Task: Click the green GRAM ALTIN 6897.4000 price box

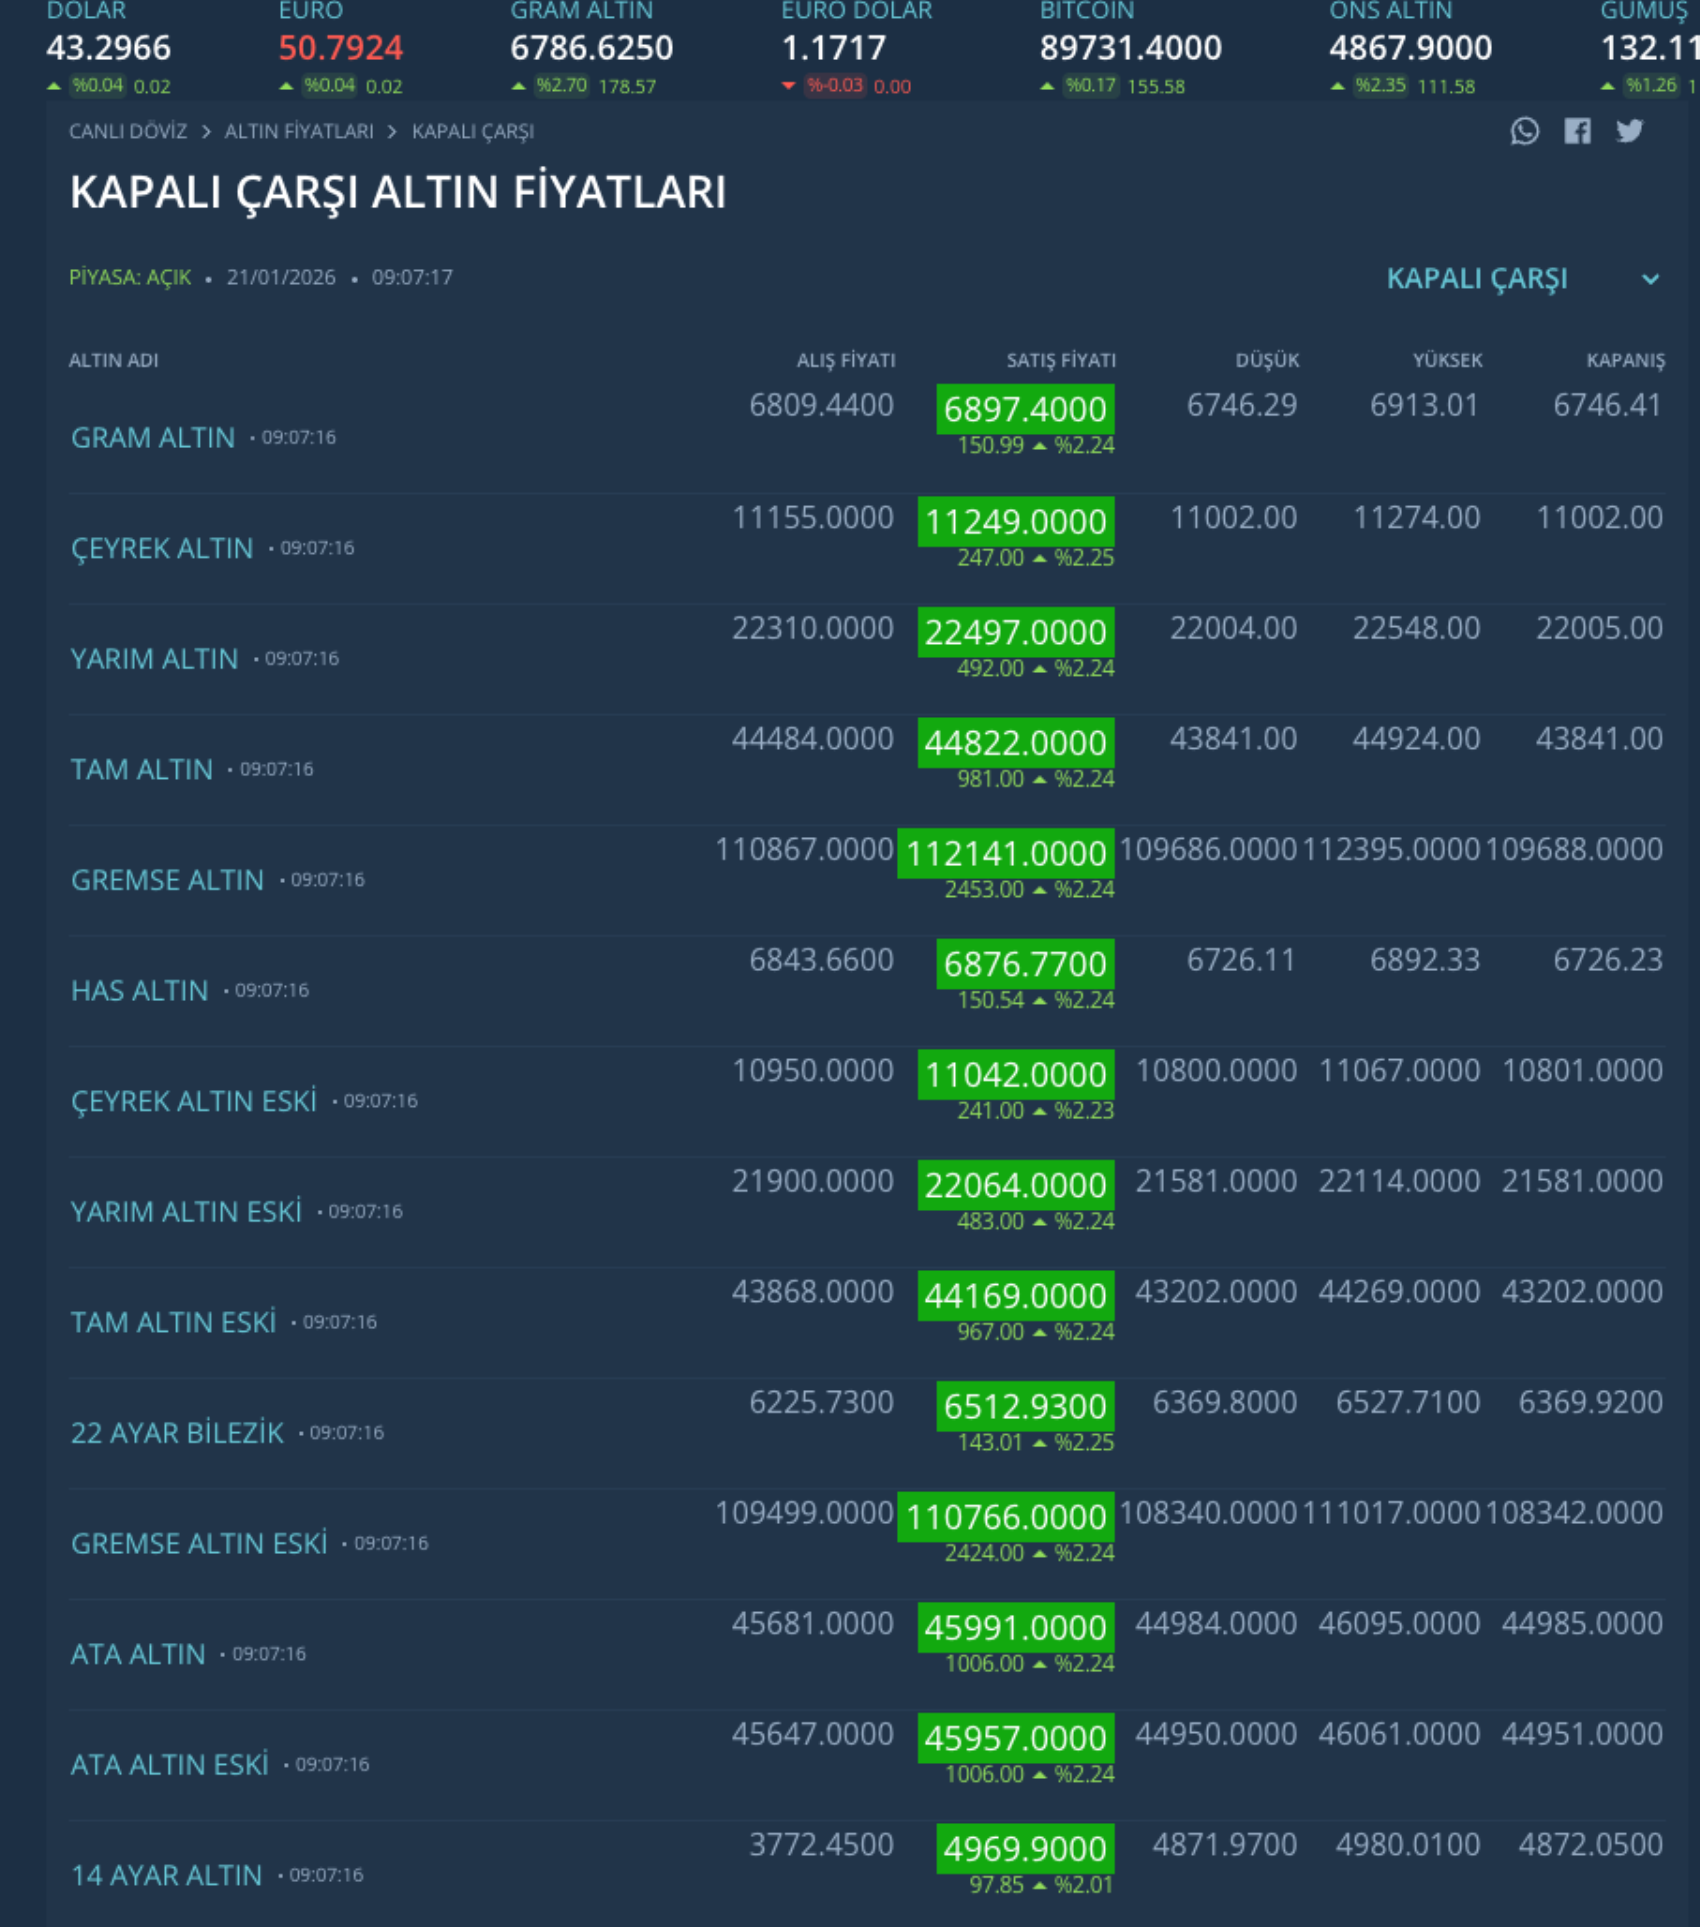Action: pos(1025,410)
